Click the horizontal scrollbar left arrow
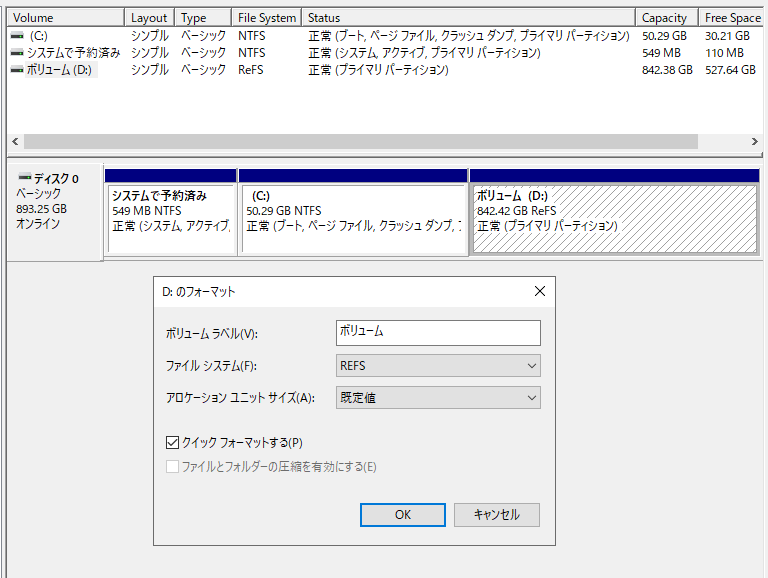This screenshot has width=768, height=578. 15,142
